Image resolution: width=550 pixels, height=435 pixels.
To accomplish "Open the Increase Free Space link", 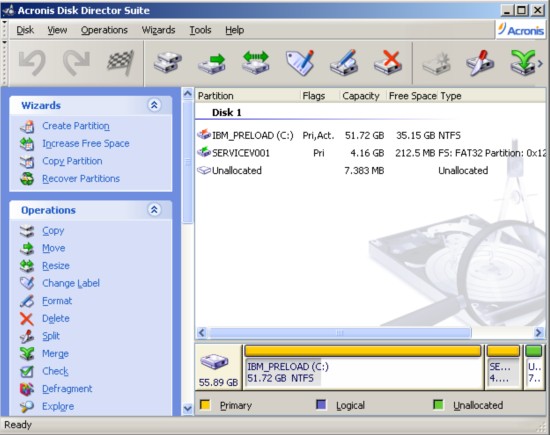I will (x=86, y=143).
